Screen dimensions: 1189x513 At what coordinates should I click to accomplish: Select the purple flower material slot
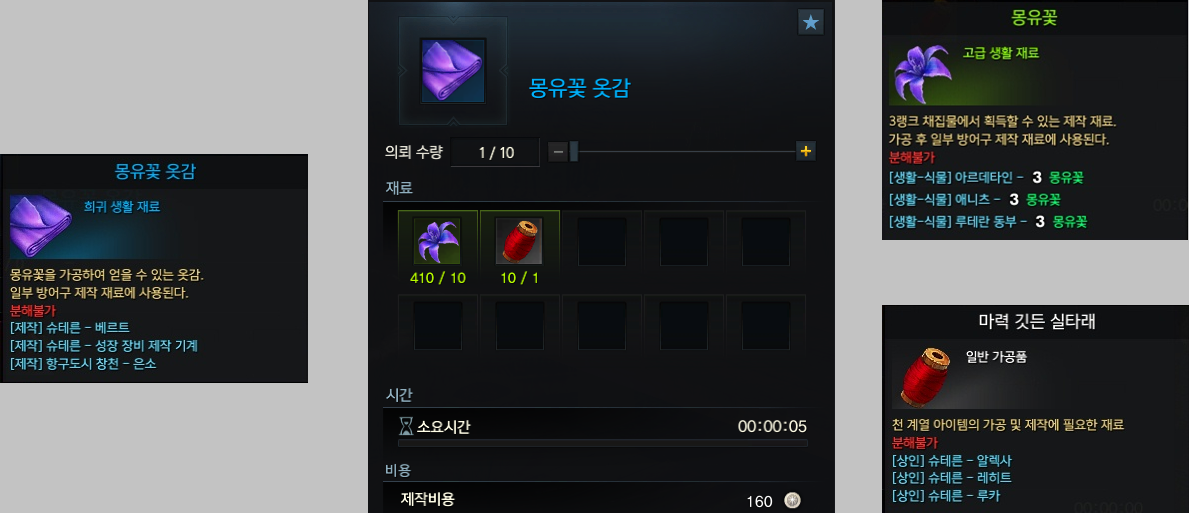pyautogui.click(x=438, y=240)
